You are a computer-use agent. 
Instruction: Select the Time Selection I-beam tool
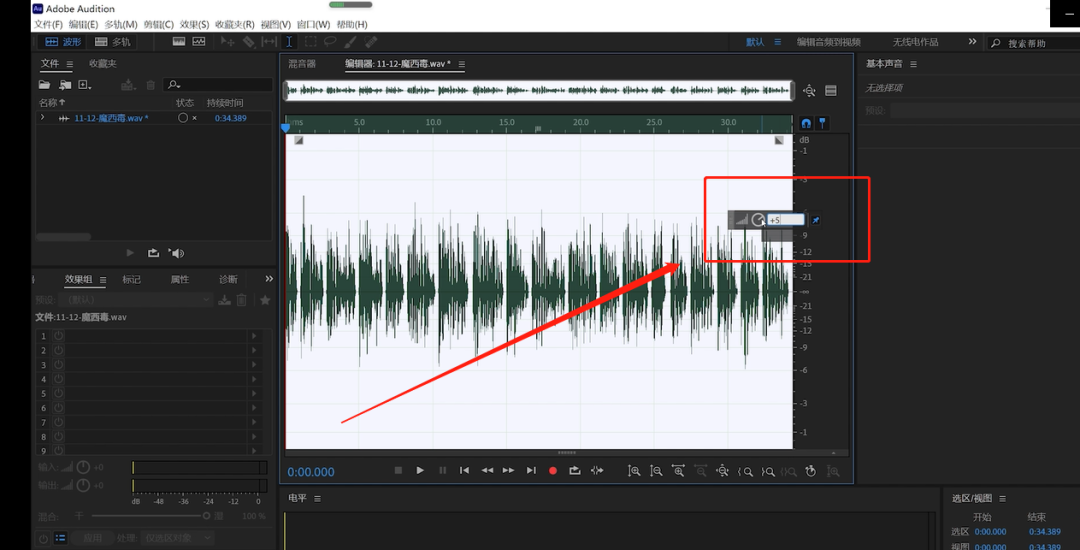[289, 42]
